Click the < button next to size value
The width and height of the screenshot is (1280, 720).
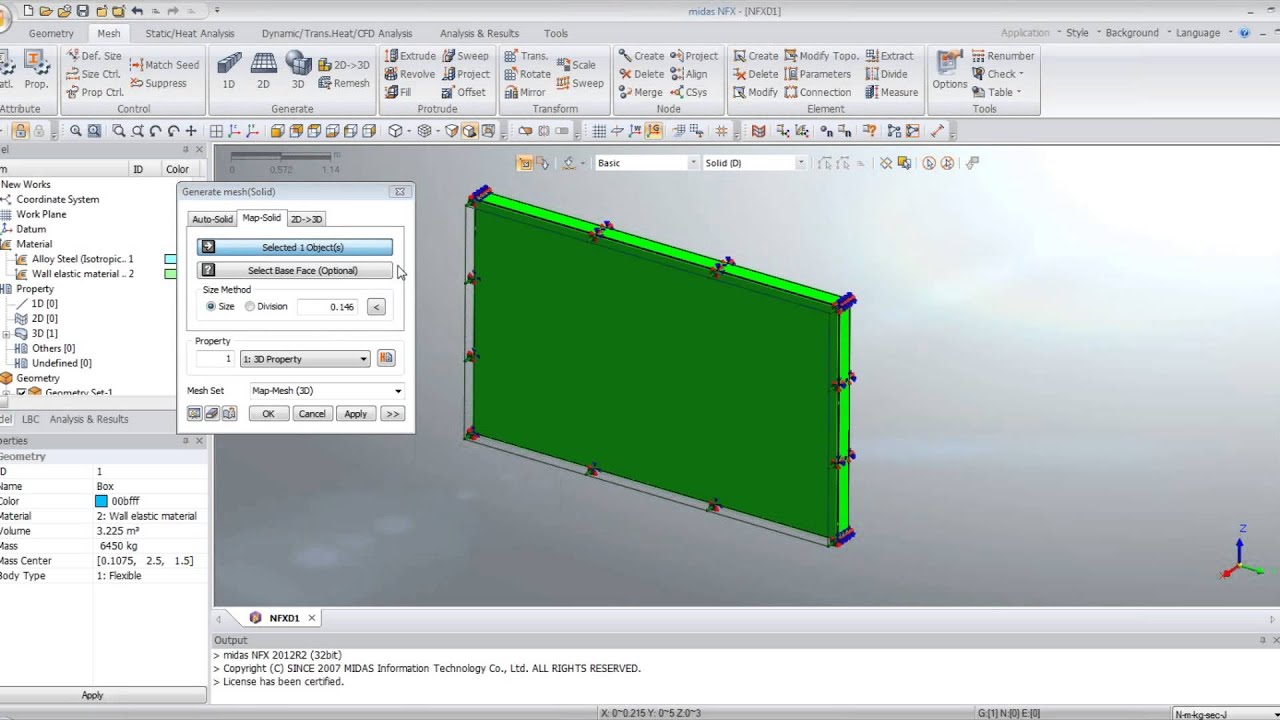pyautogui.click(x=376, y=307)
